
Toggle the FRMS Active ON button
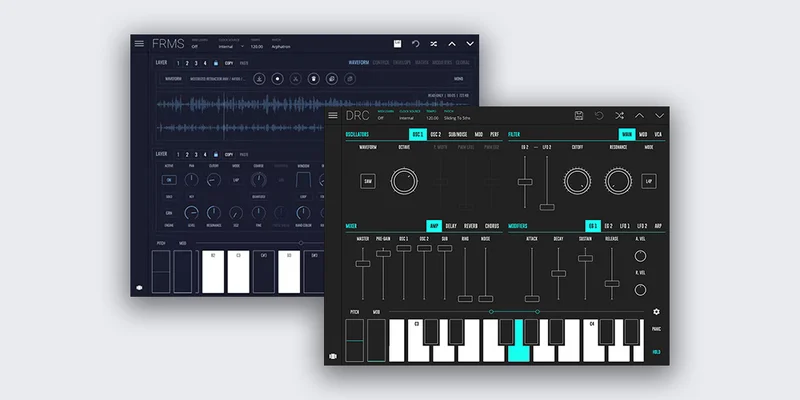tap(169, 180)
